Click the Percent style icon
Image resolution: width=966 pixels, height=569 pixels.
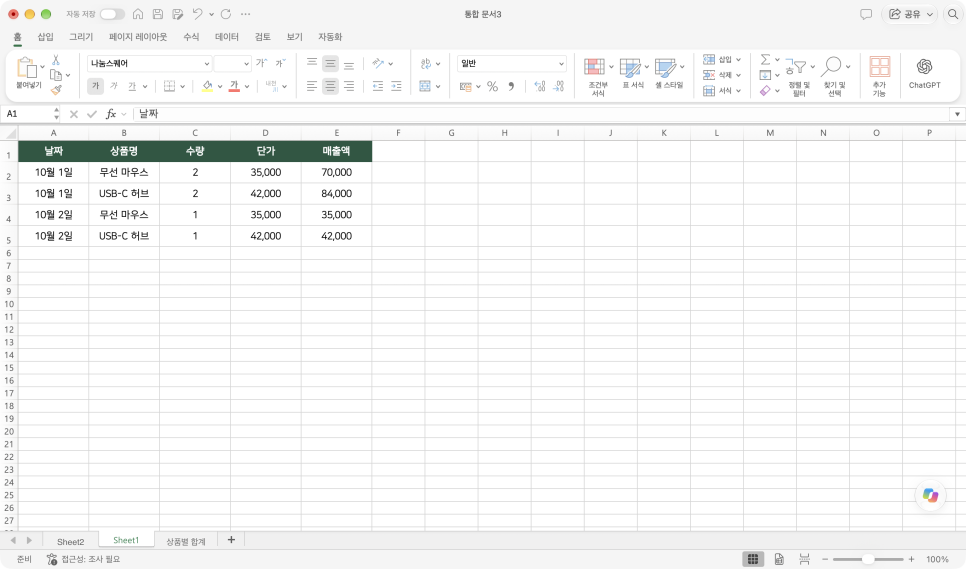(492, 86)
